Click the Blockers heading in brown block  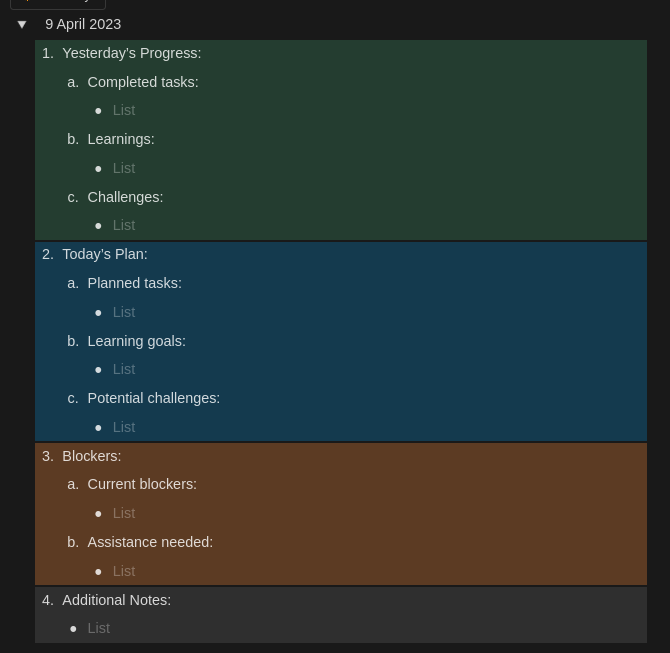92,456
